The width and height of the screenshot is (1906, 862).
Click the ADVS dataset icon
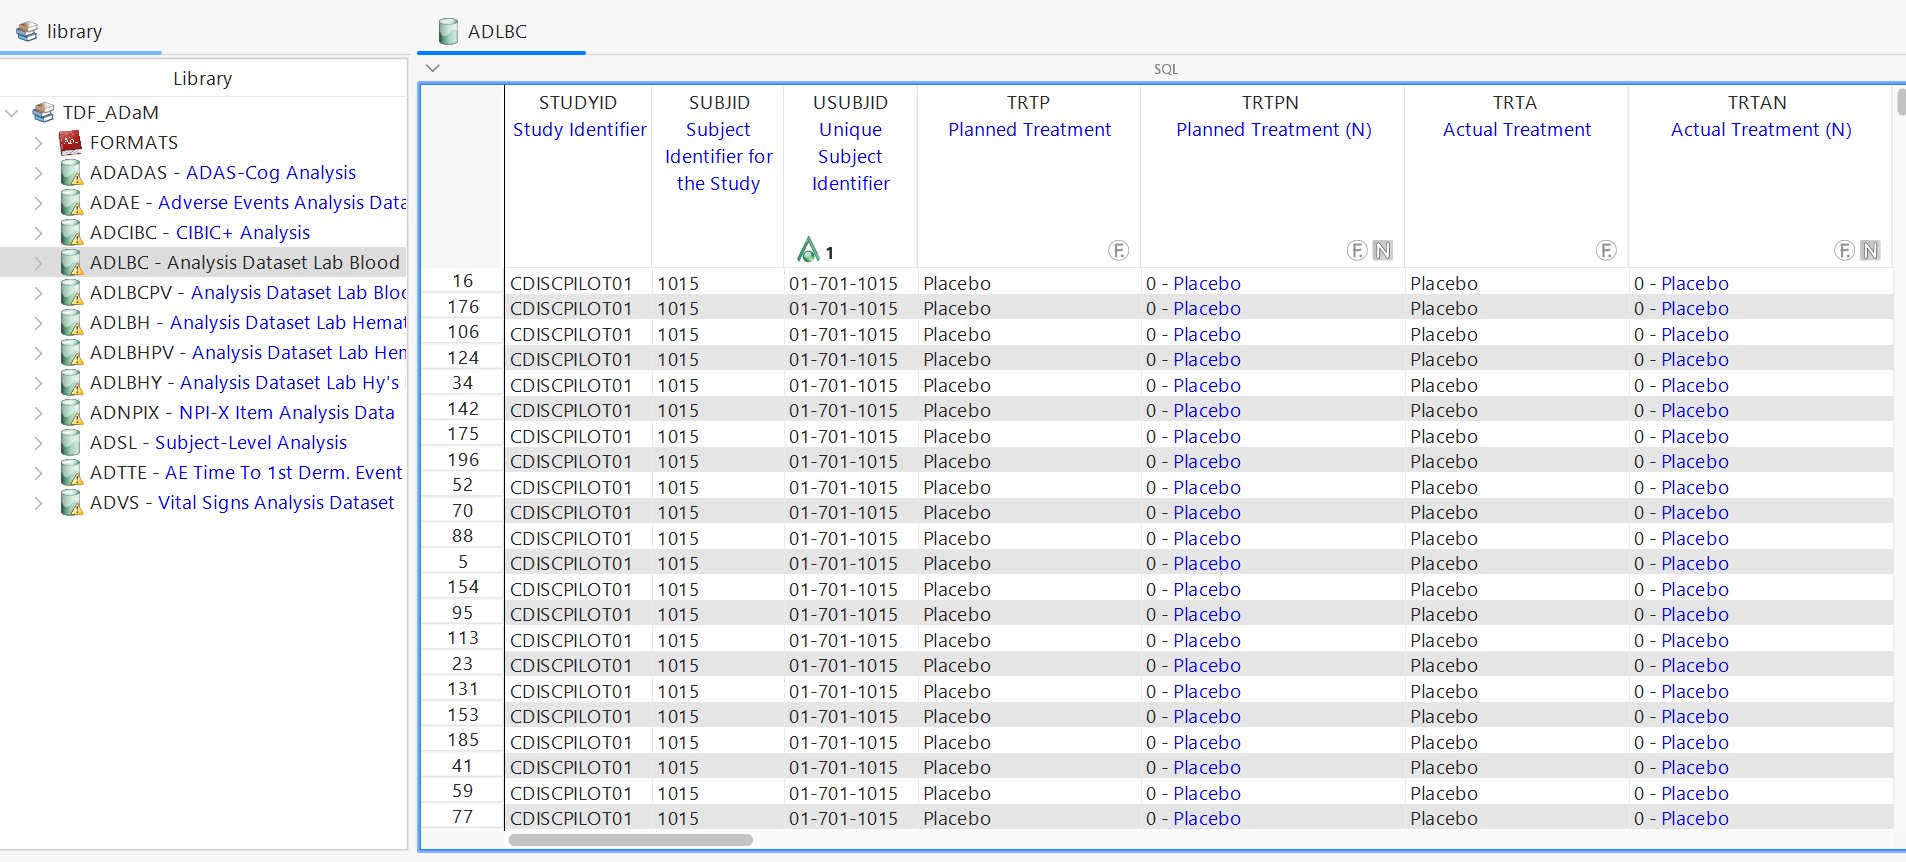point(71,502)
